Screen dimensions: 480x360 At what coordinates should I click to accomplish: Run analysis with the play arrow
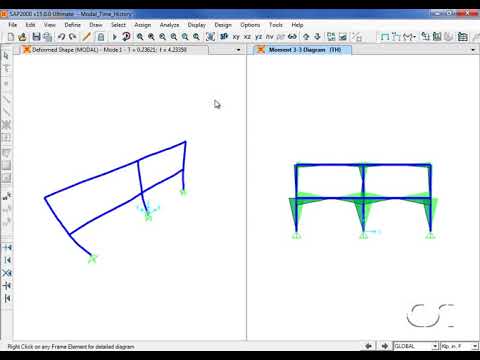pyautogui.click(x=114, y=37)
